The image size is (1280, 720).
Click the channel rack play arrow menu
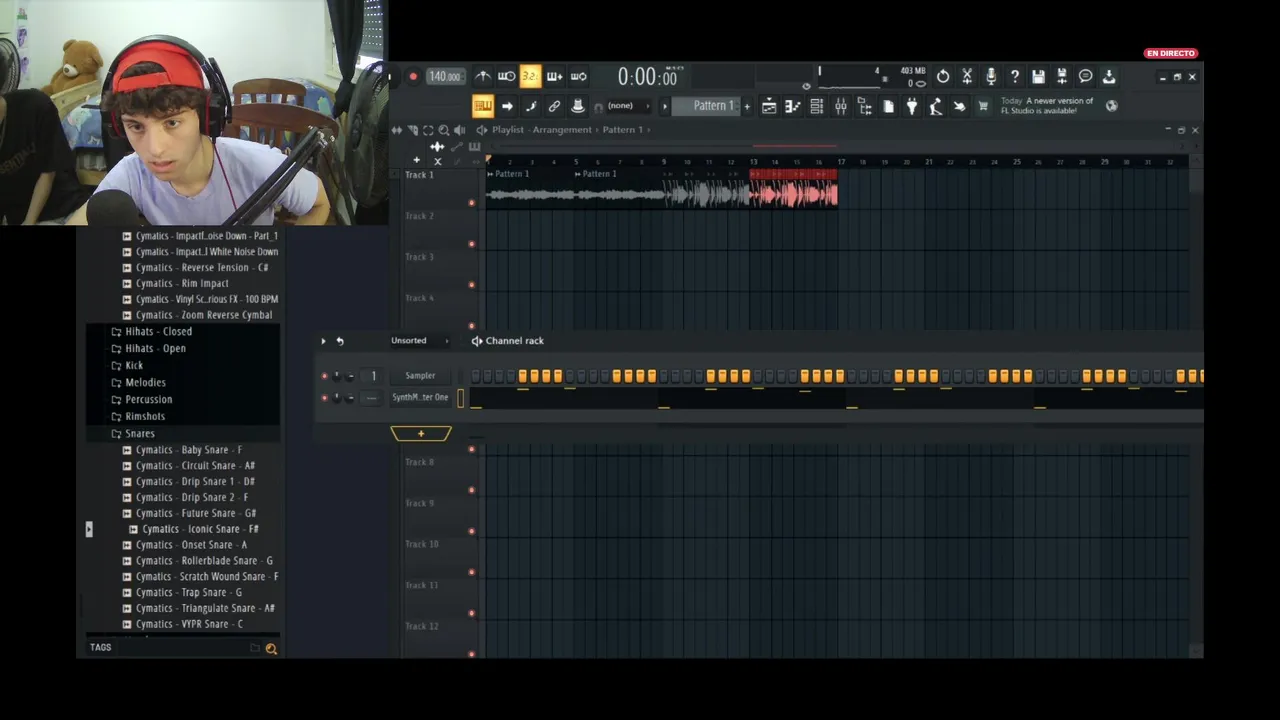click(323, 341)
